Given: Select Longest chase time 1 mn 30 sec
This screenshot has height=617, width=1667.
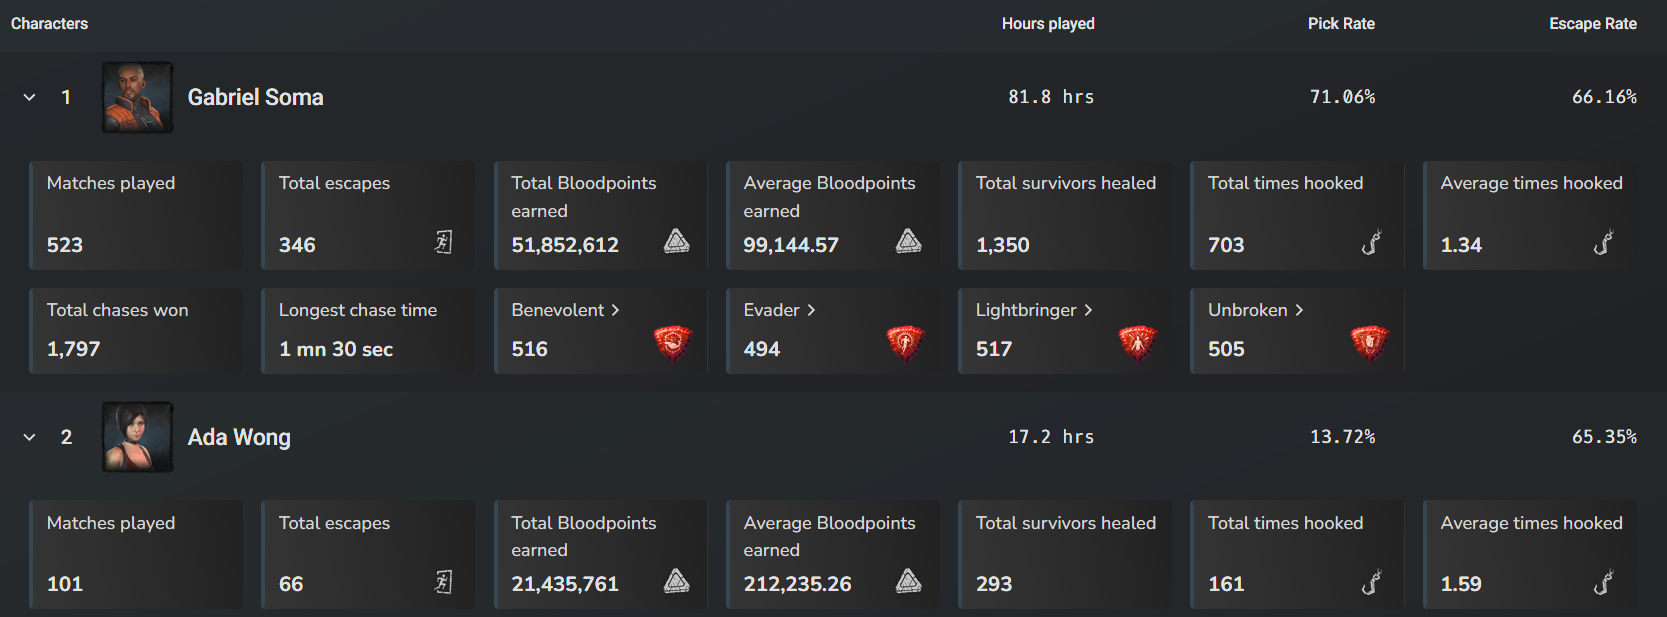Looking at the screenshot, I should (x=336, y=349).
